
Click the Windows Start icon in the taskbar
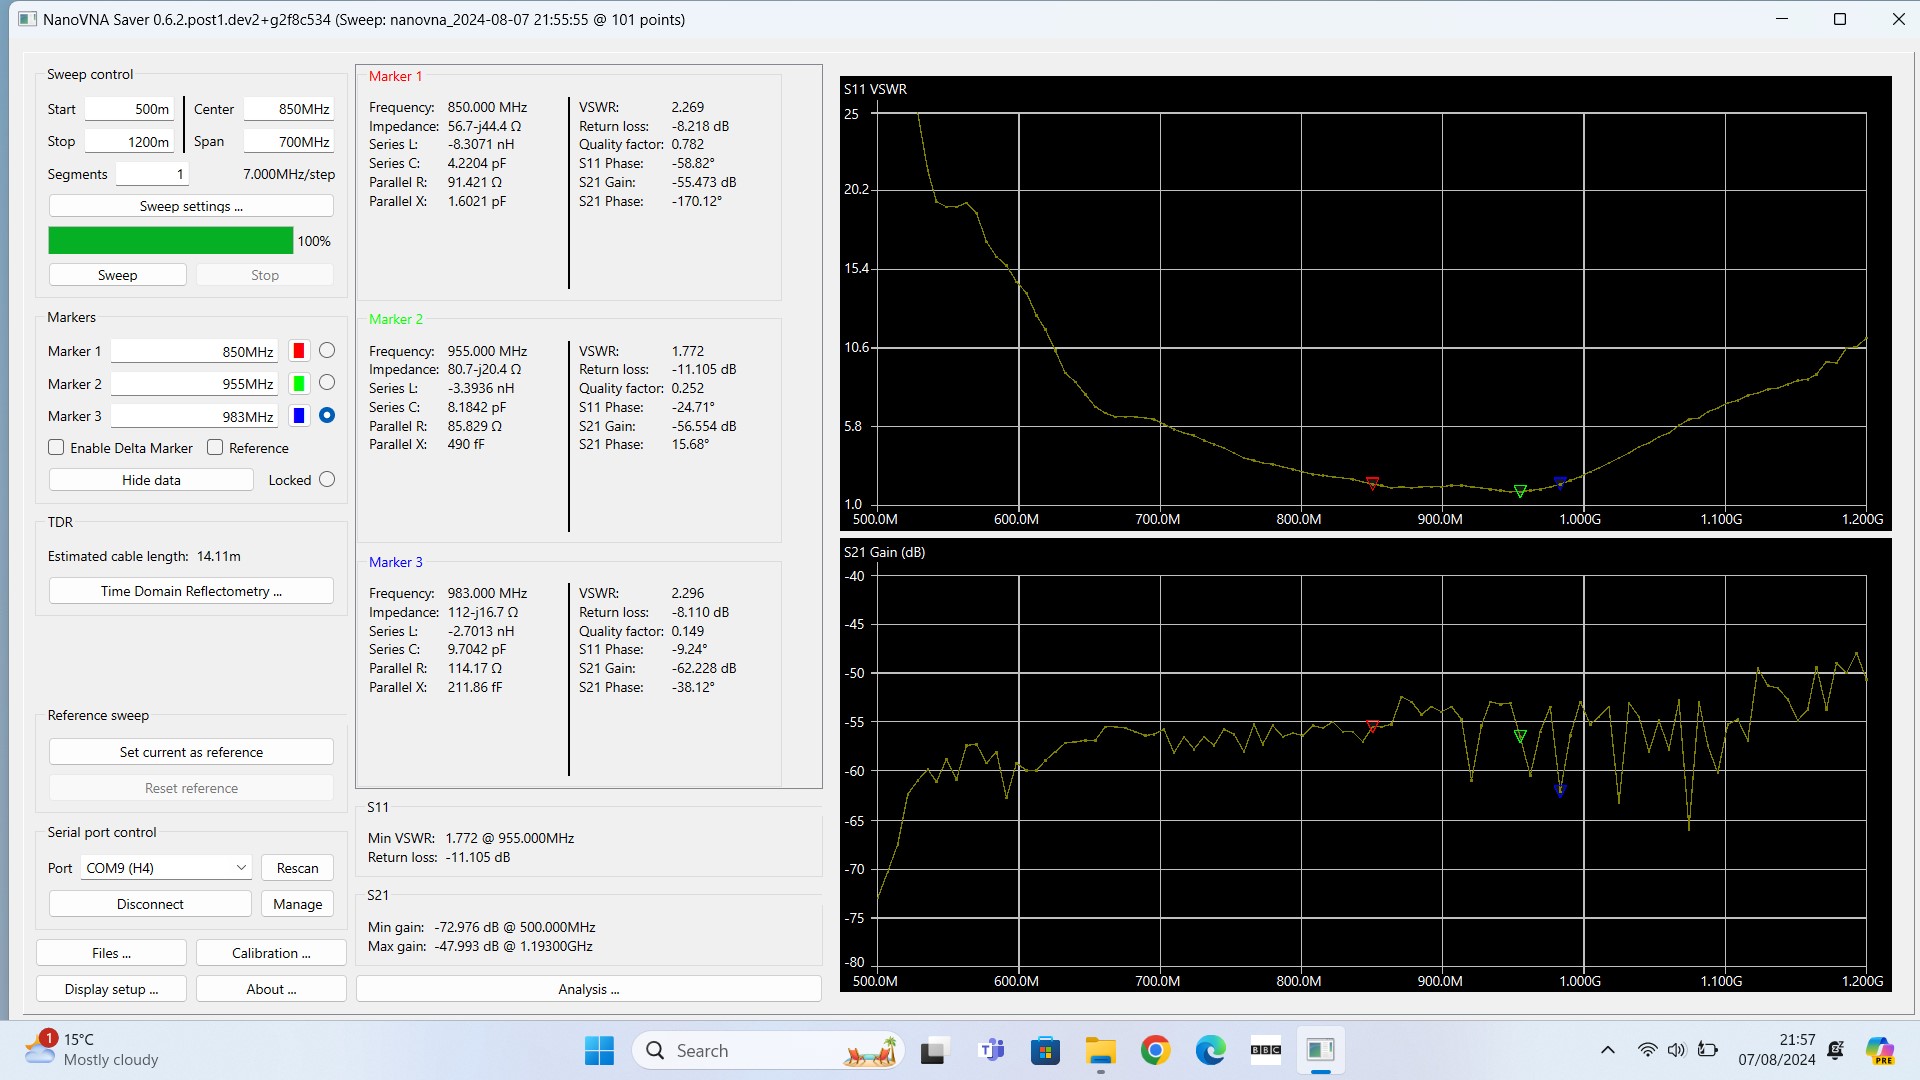(x=599, y=1050)
